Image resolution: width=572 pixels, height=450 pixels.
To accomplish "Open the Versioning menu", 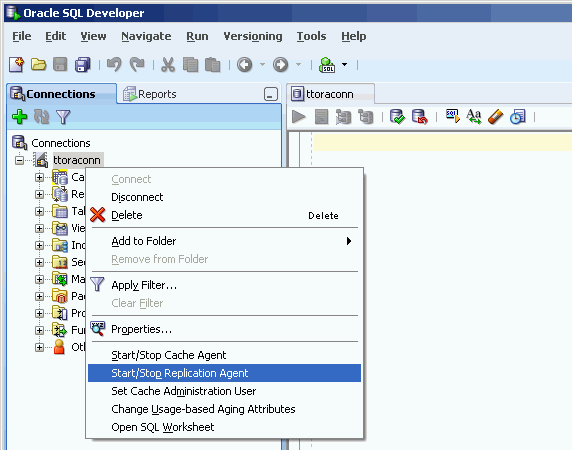I will click(x=253, y=36).
